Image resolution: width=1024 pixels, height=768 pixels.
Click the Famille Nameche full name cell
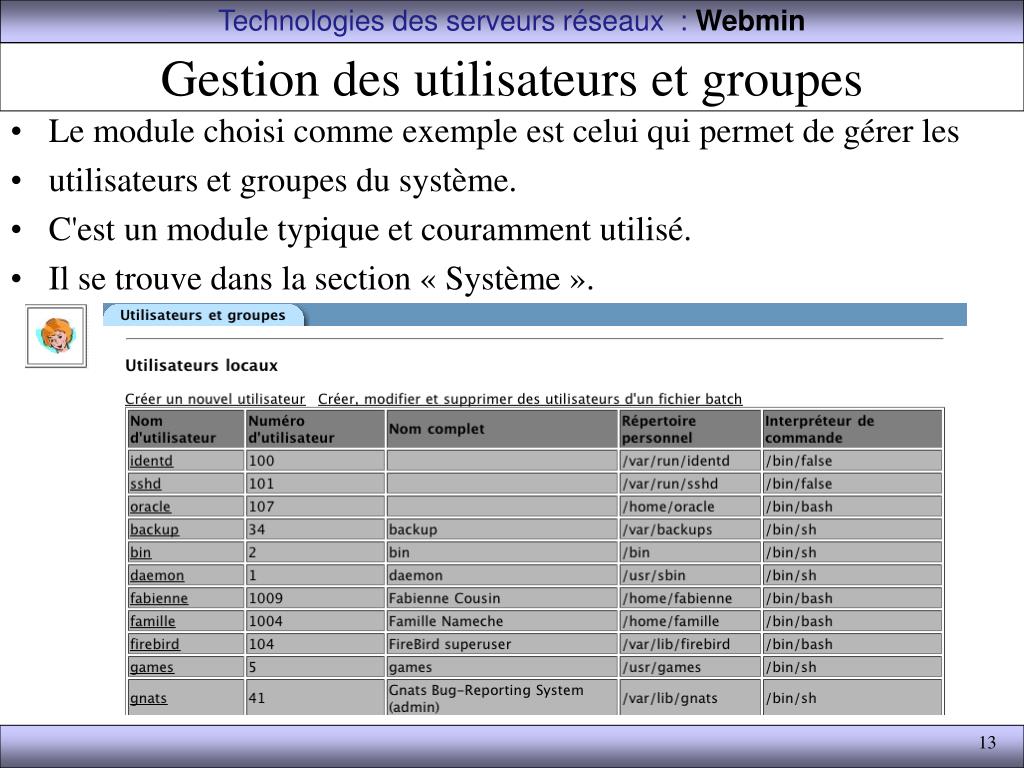tap(502, 620)
